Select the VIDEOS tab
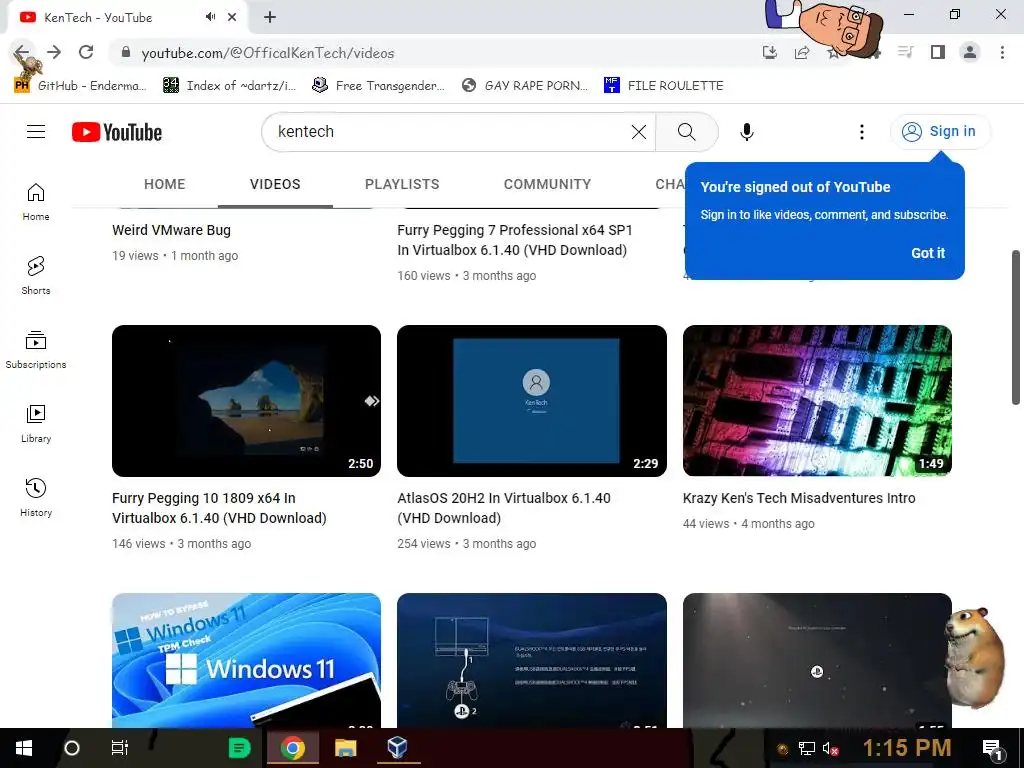The image size is (1024, 768). click(x=275, y=184)
